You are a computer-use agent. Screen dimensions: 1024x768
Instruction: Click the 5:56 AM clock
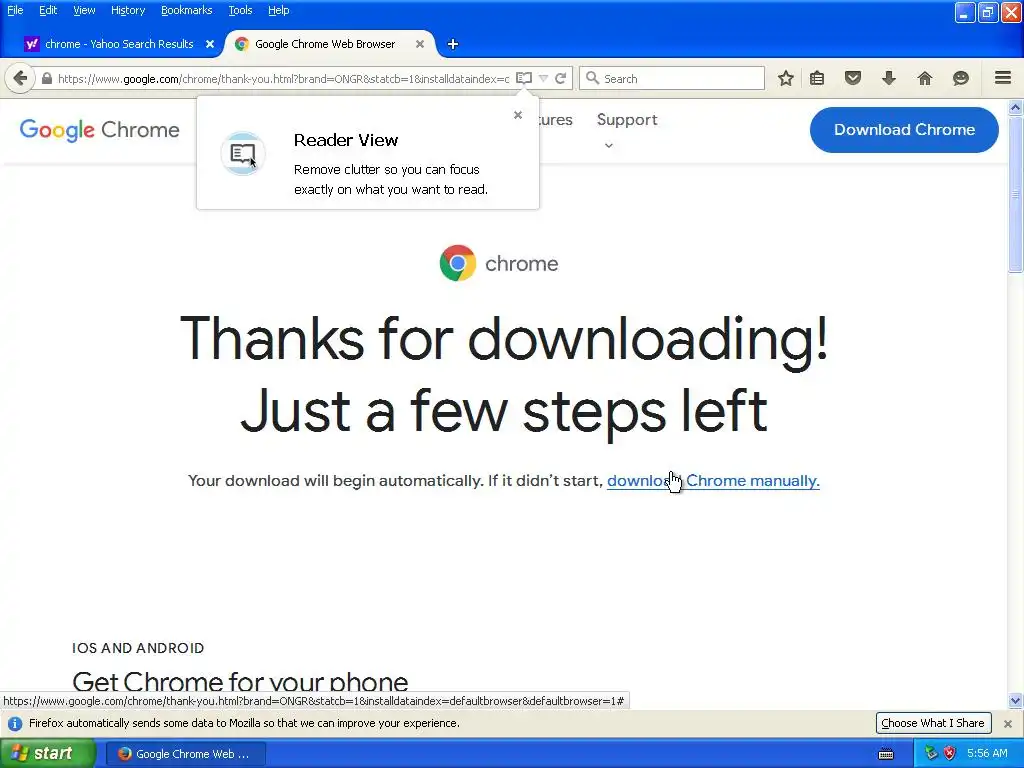tap(987, 754)
